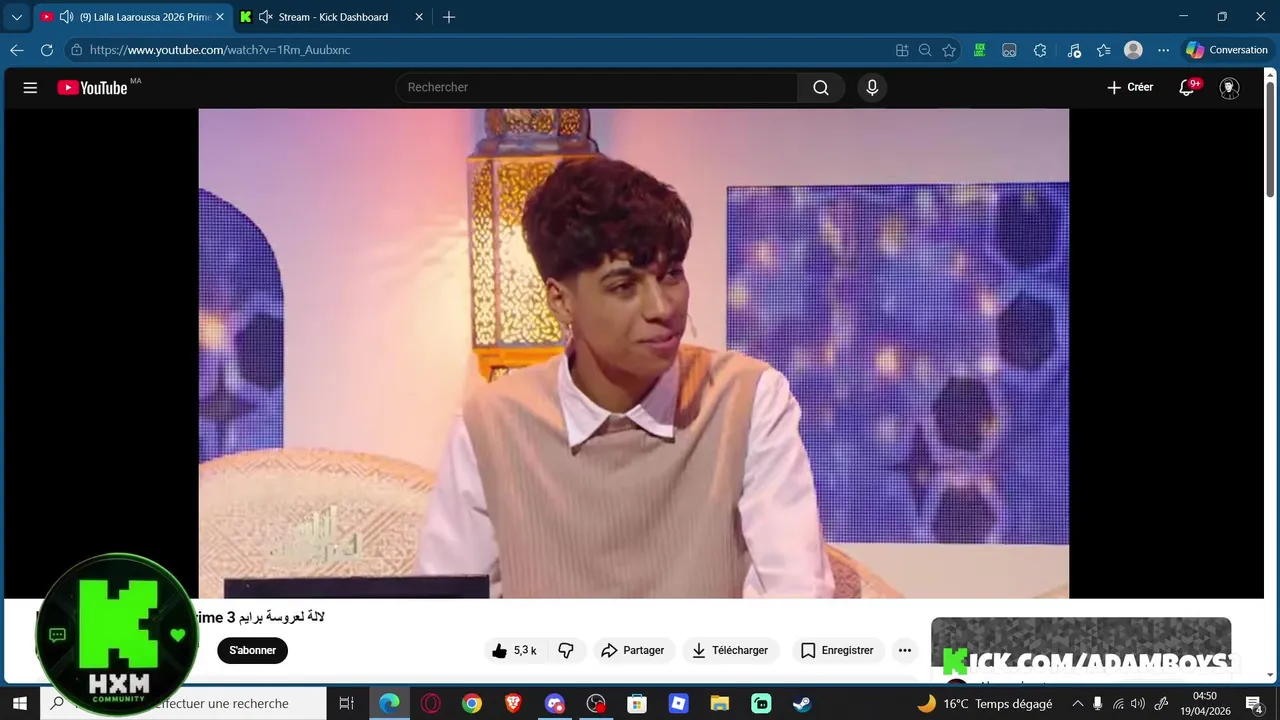Mute the Lalla Laaroussa tab speaker icon
The height and width of the screenshot is (720, 1280).
(66, 17)
